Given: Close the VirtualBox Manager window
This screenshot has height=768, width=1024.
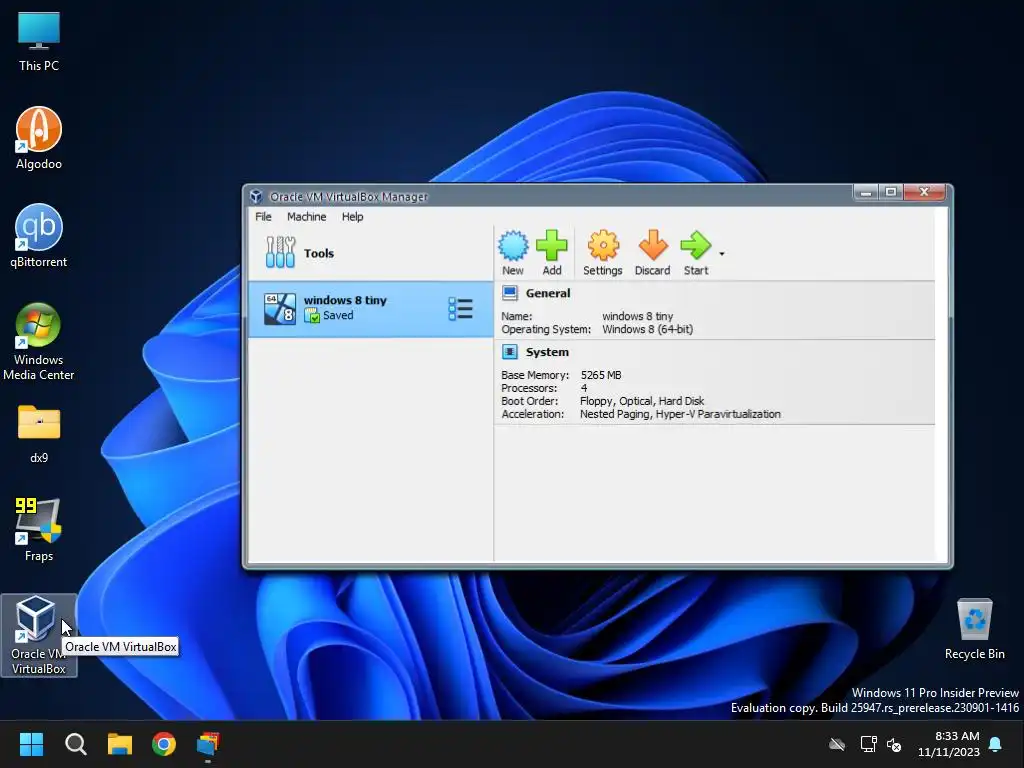Looking at the screenshot, I should [924, 192].
